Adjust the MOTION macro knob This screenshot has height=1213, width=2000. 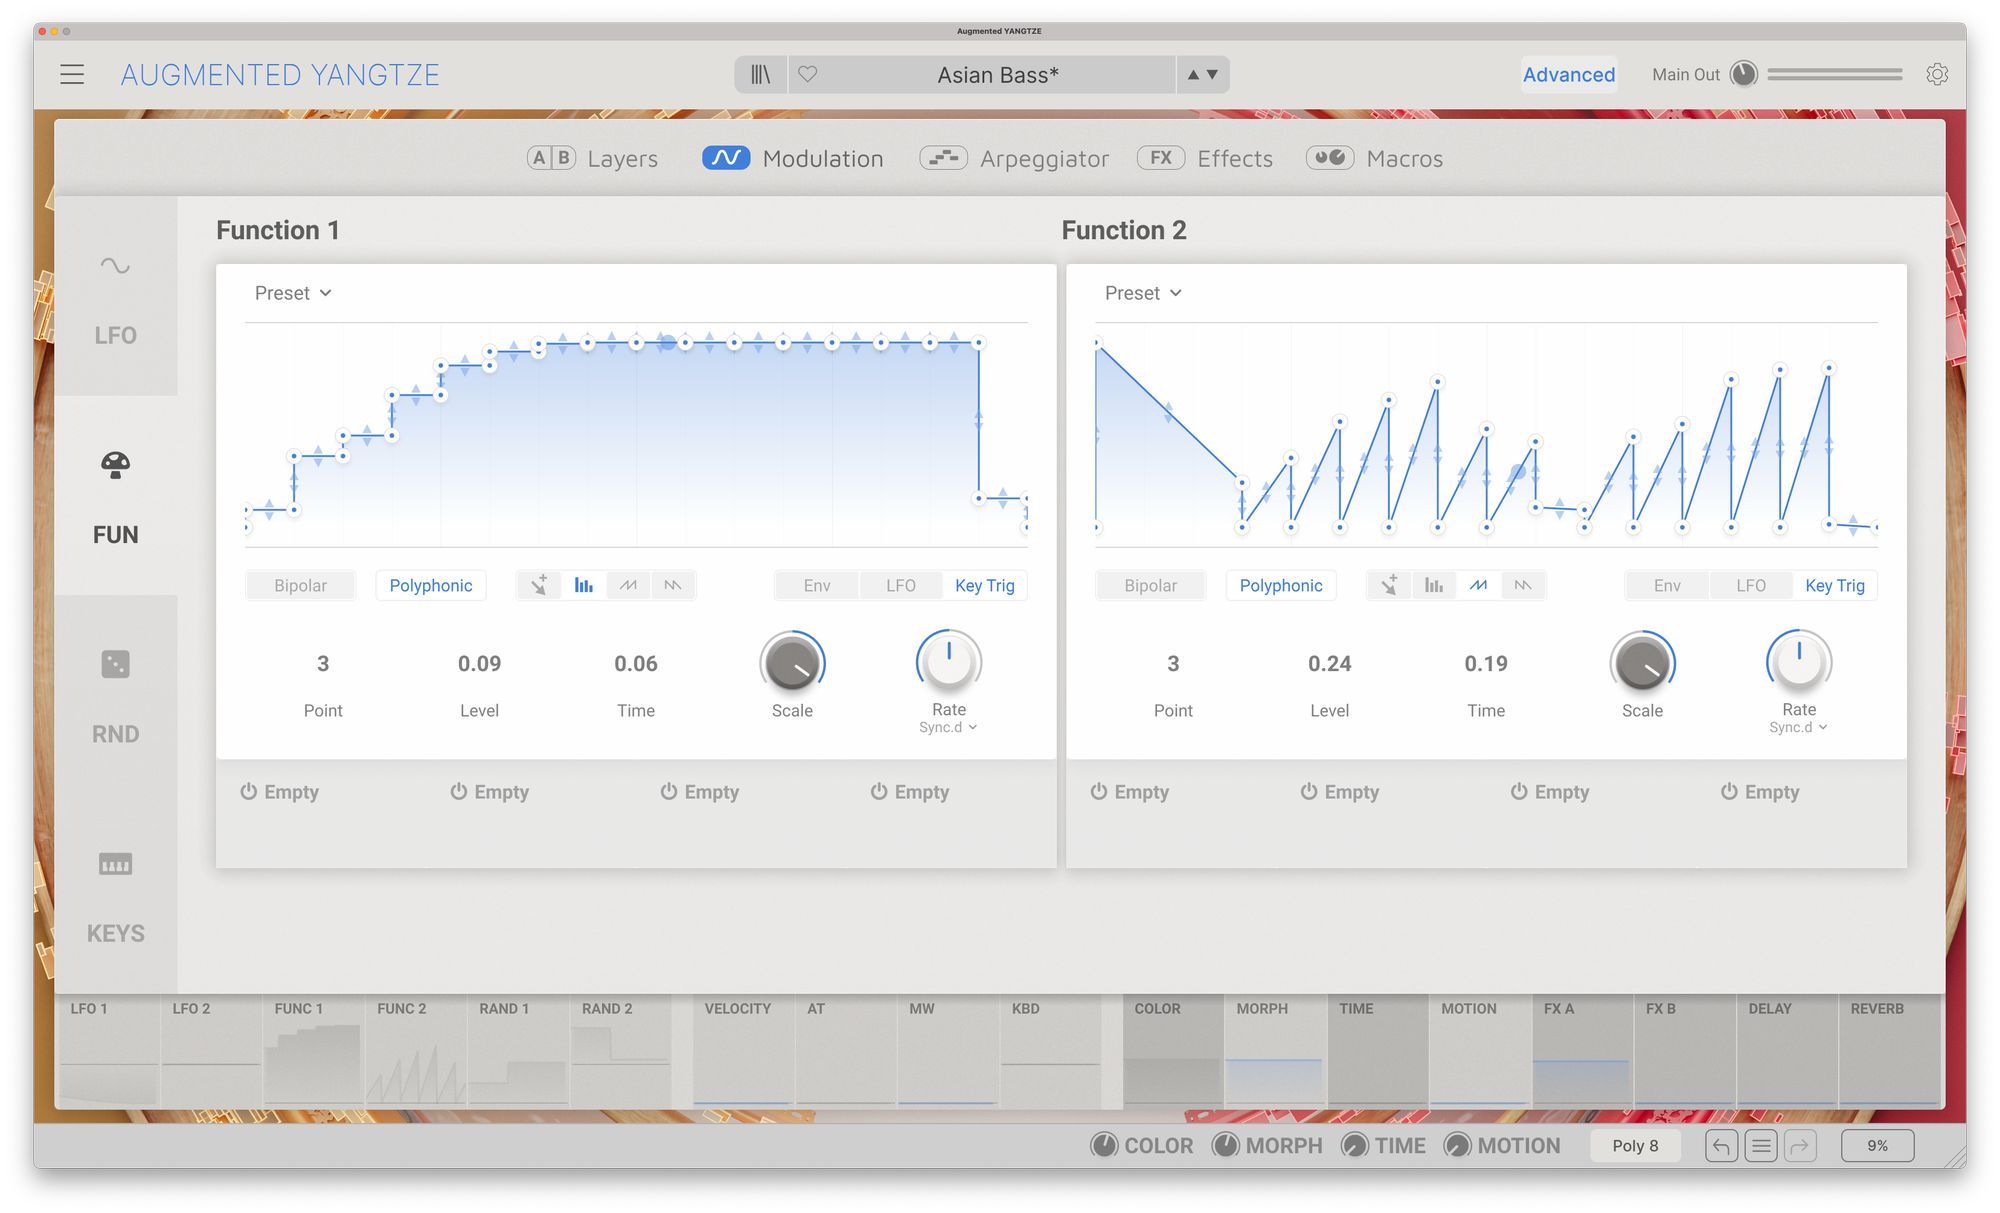[1457, 1146]
